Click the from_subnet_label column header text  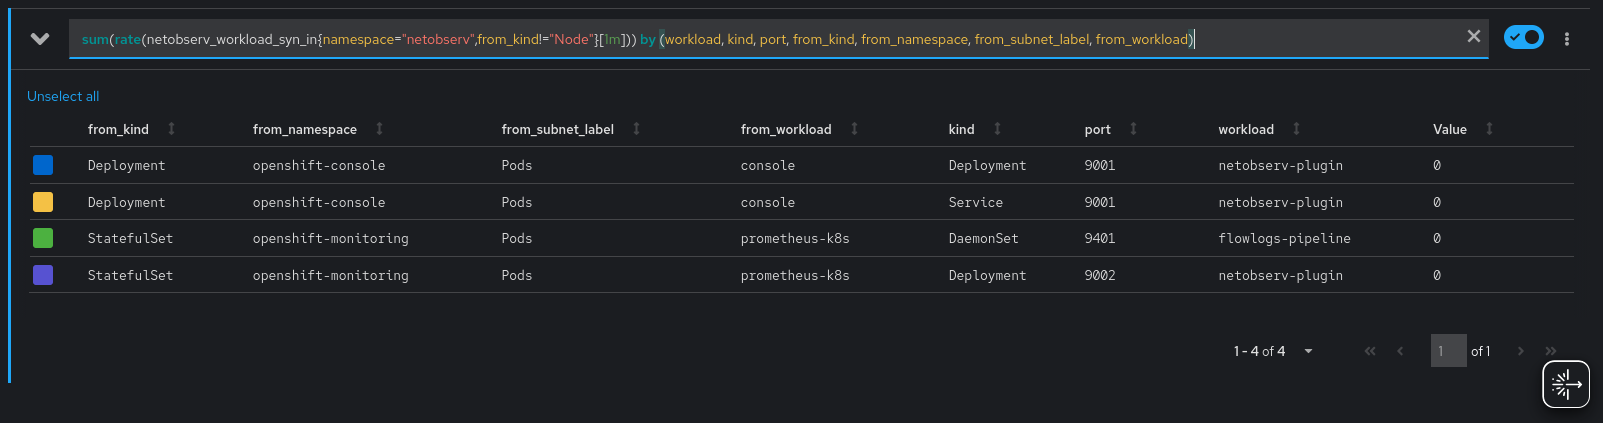[x=558, y=129]
